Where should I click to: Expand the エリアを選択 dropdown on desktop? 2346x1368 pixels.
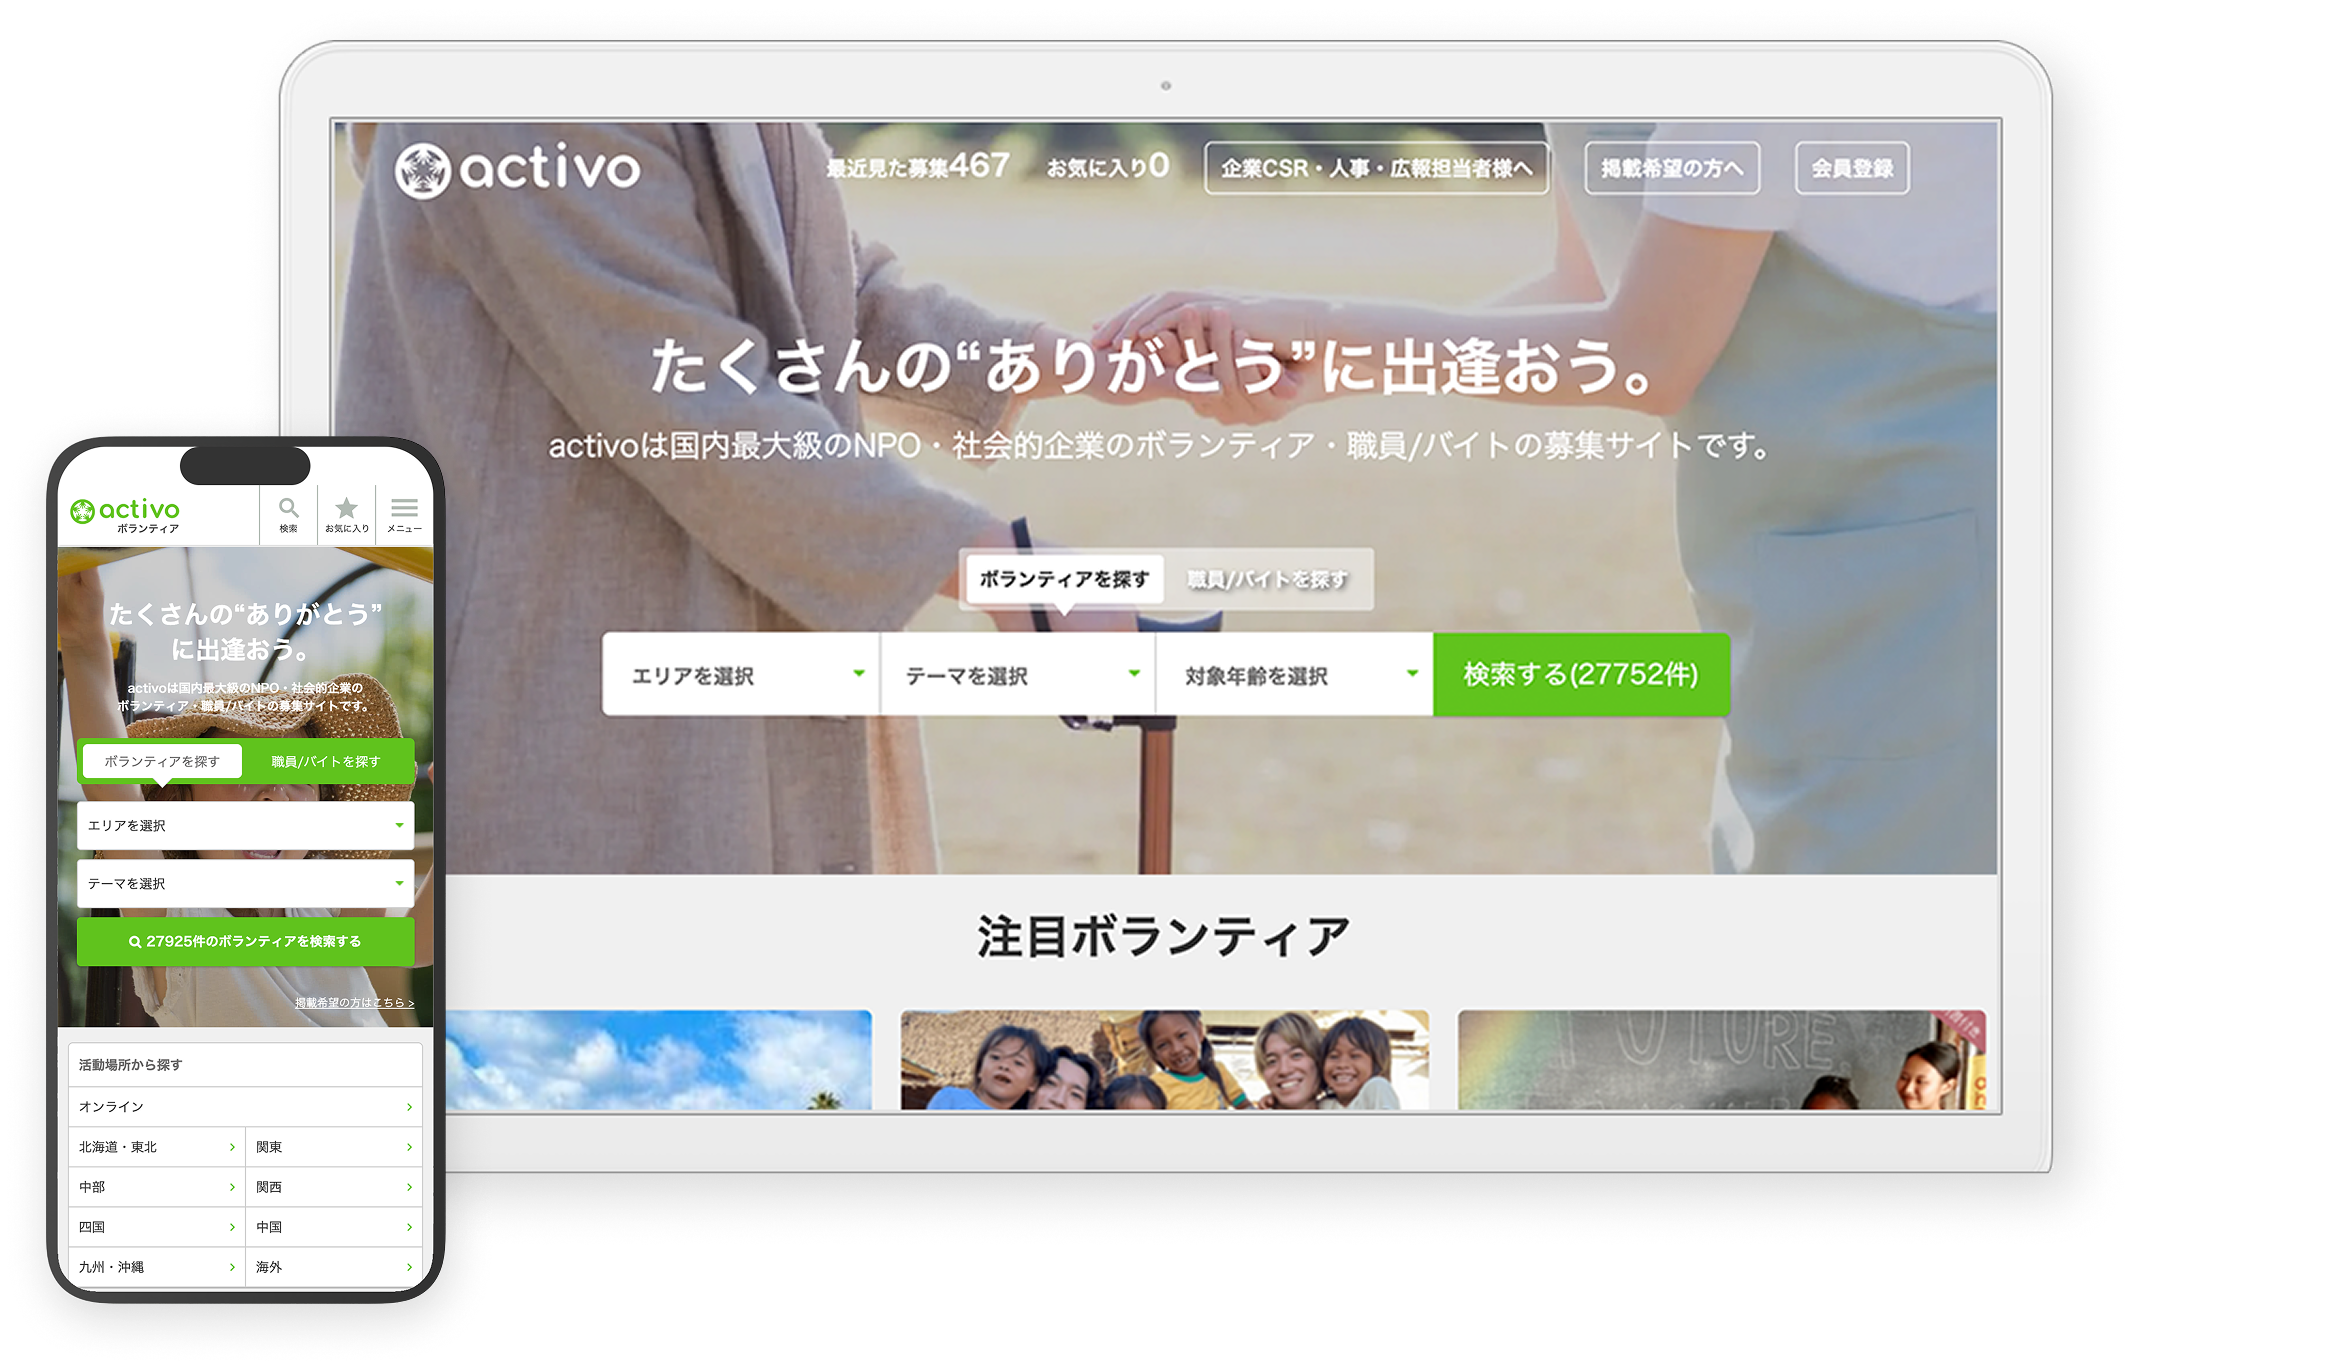pyautogui.click(x=741, y=675)
